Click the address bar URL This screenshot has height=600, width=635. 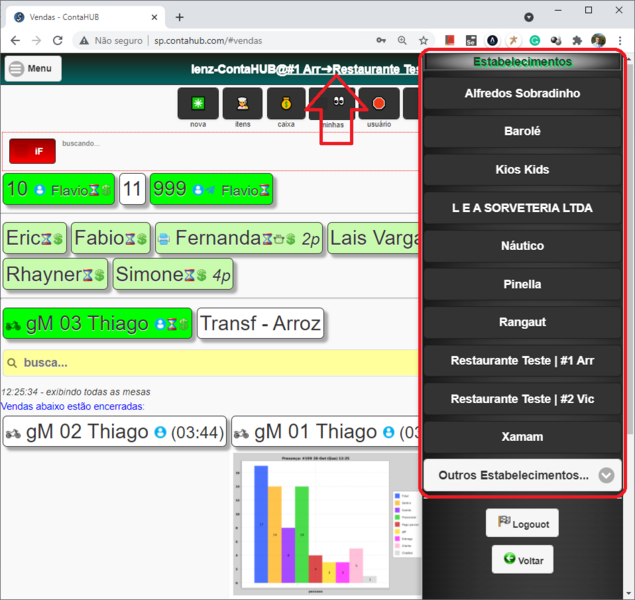pos(208,40)
